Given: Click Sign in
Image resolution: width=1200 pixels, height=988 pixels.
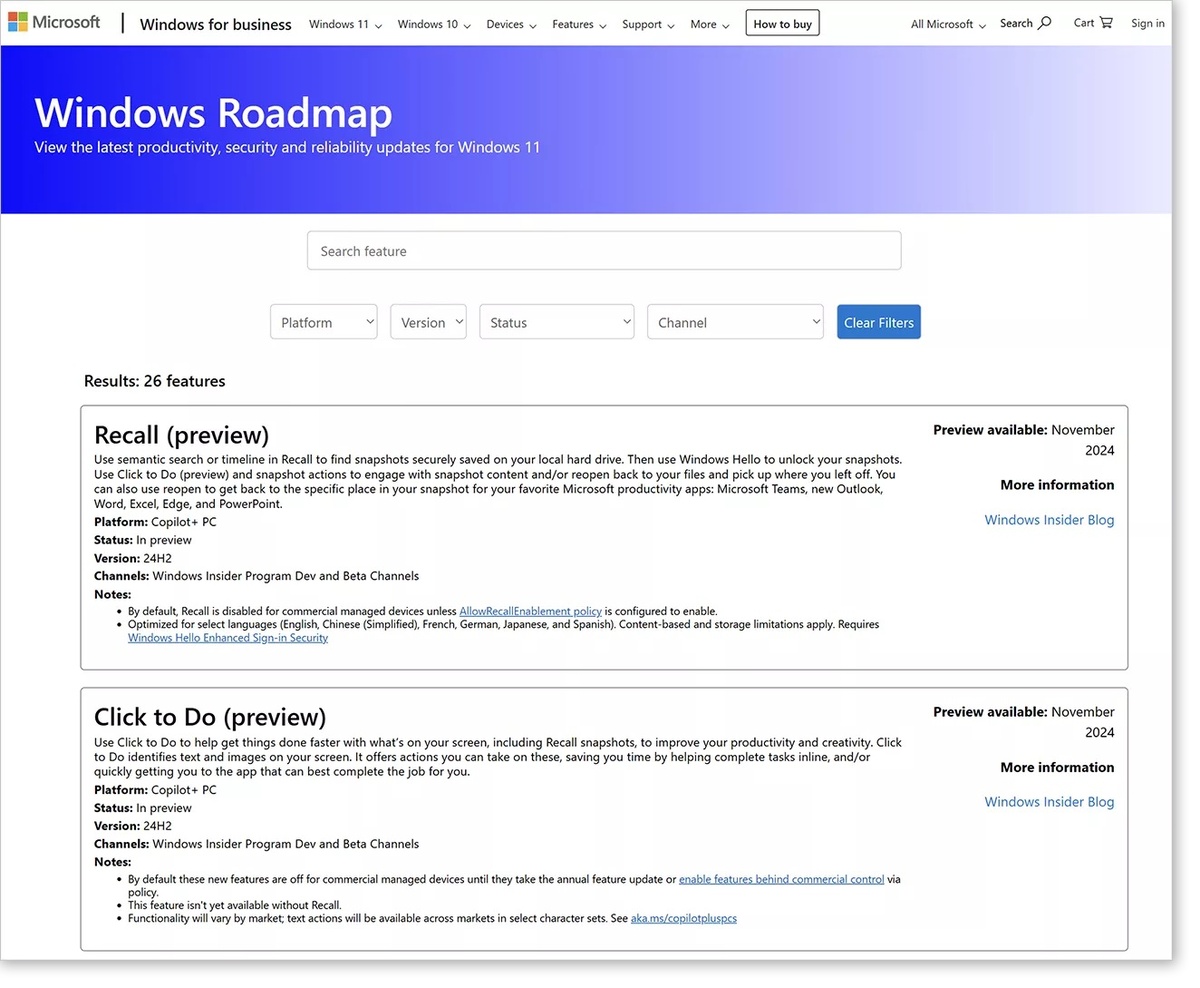Looking at the screenshot, I should [1148, 23].
